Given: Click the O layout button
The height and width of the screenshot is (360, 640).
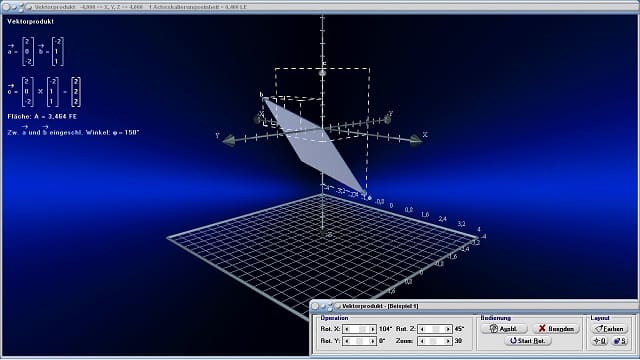Looking at the screenshot, I should point(599,341).
